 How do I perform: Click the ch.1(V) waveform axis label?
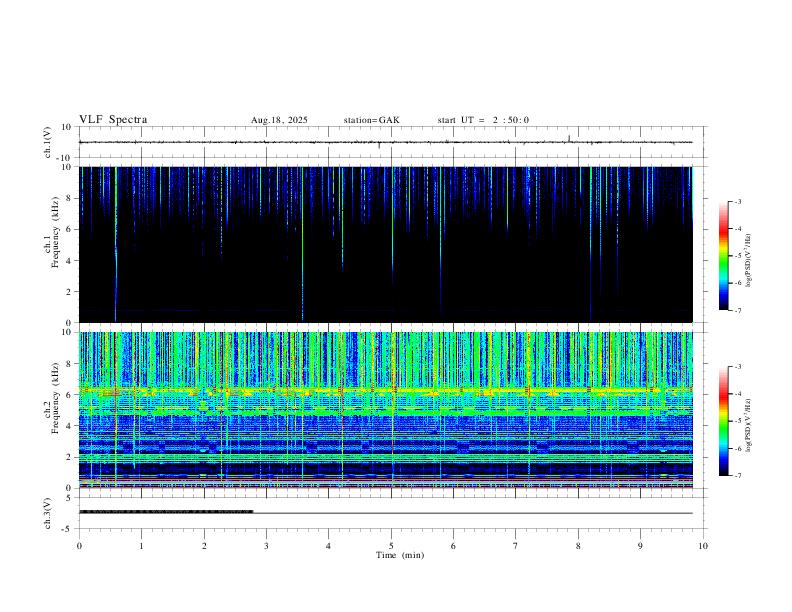click(49, 143)
